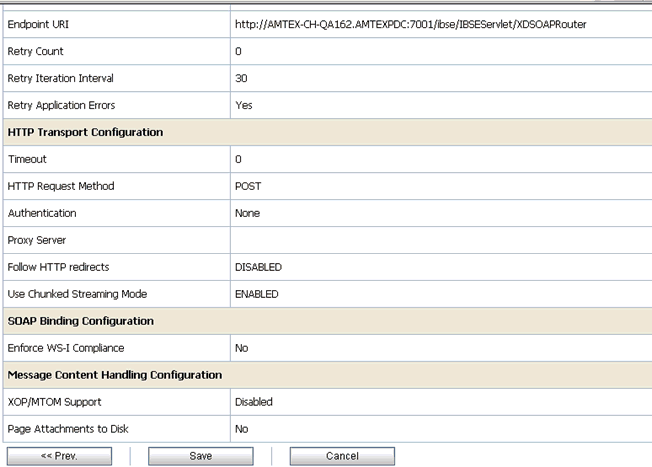The height and width of the screenshot is (467, 652).
Task: Select the Retry Application Errors value Yes
Action: [244, 105]
